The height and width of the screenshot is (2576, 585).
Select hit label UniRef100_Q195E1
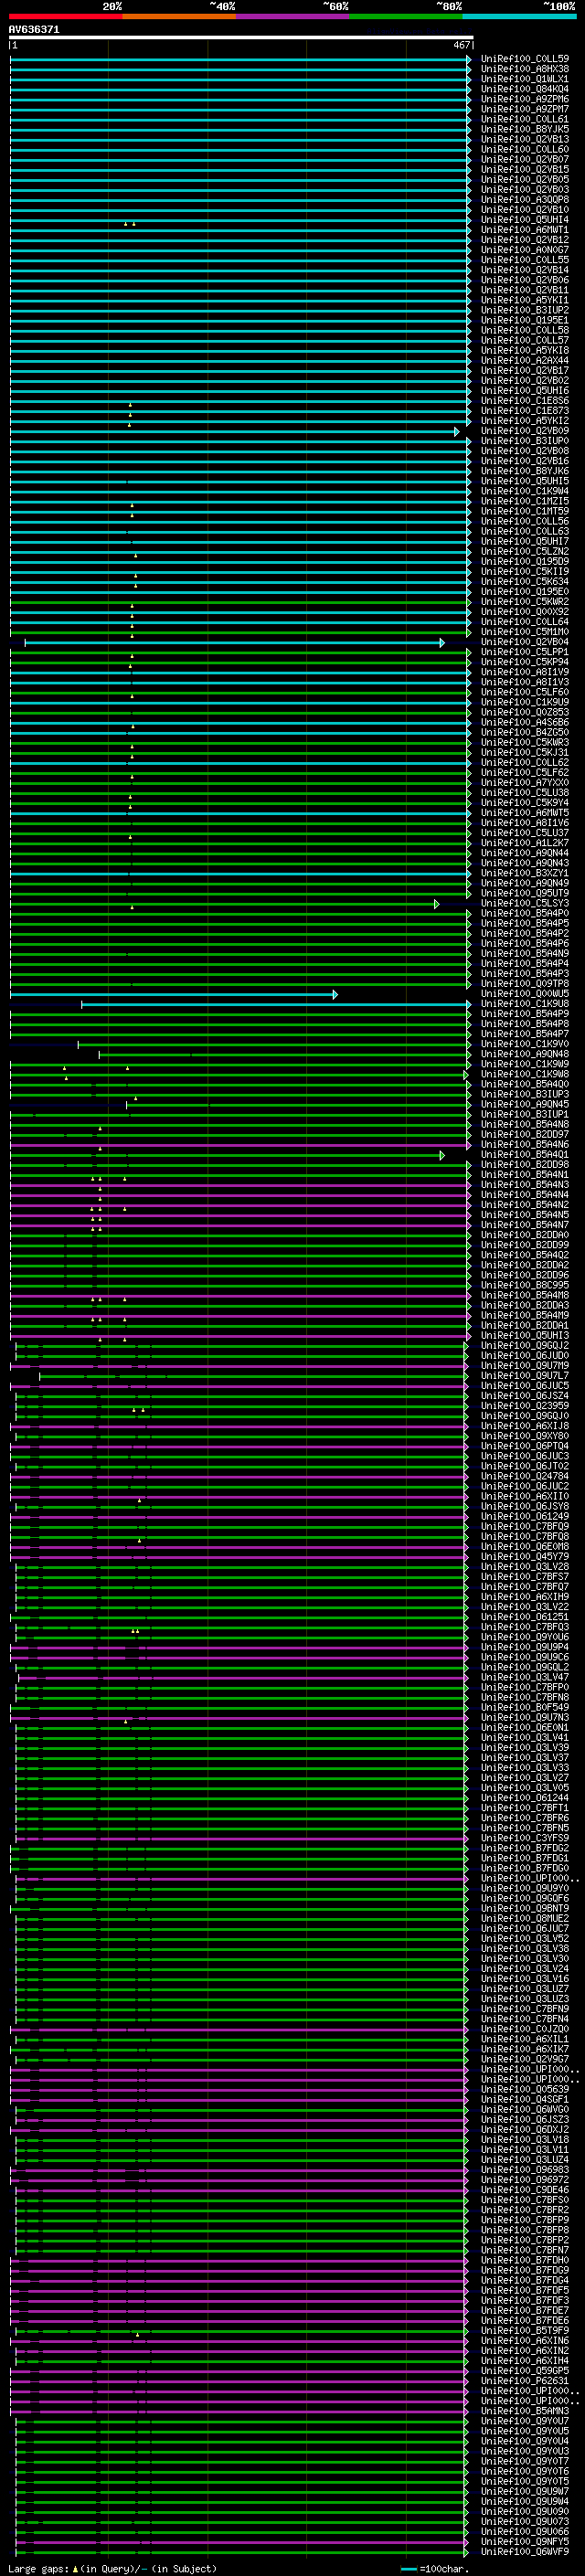[525, 320]
